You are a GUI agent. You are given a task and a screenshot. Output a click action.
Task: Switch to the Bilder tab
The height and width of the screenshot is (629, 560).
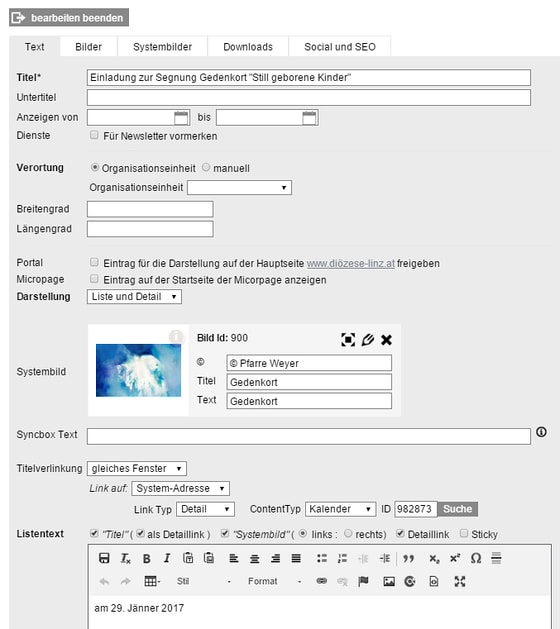tap(89, 47)
